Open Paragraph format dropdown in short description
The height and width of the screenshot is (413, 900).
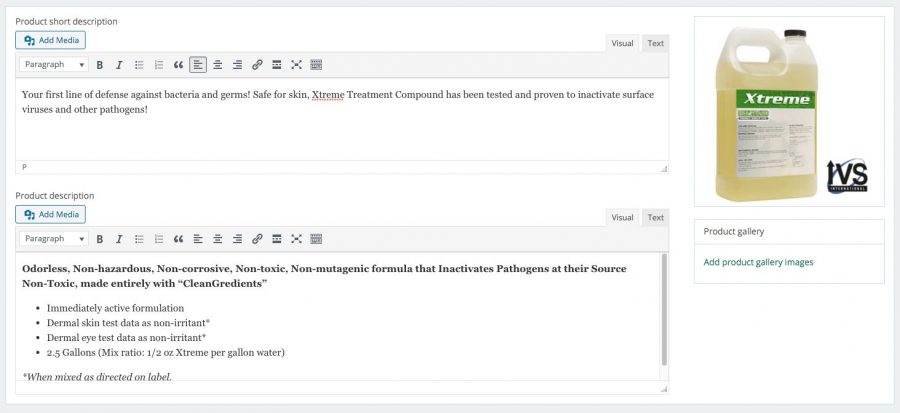[54, 65]
